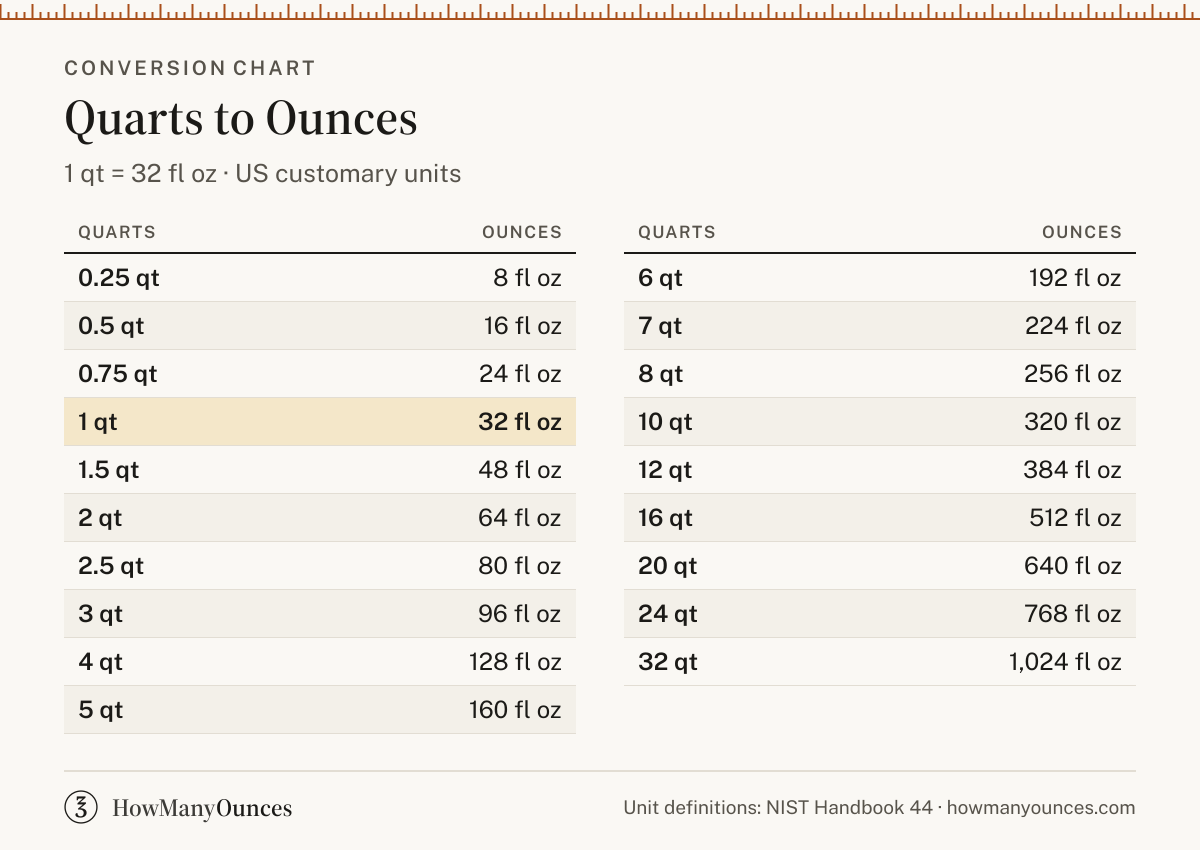Click the highlighted 1 qt cell
This screenshot has height=850, width=1200.
(x=98, y=422)
